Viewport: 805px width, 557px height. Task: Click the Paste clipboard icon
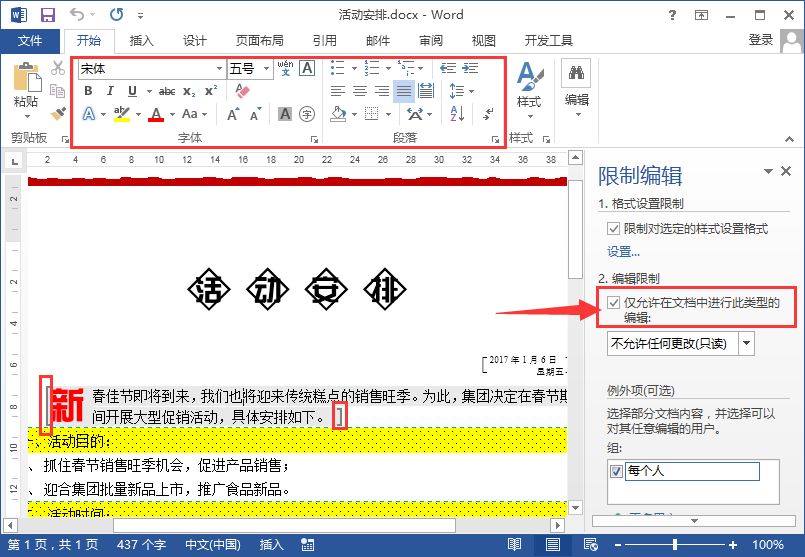click(27, 78)
